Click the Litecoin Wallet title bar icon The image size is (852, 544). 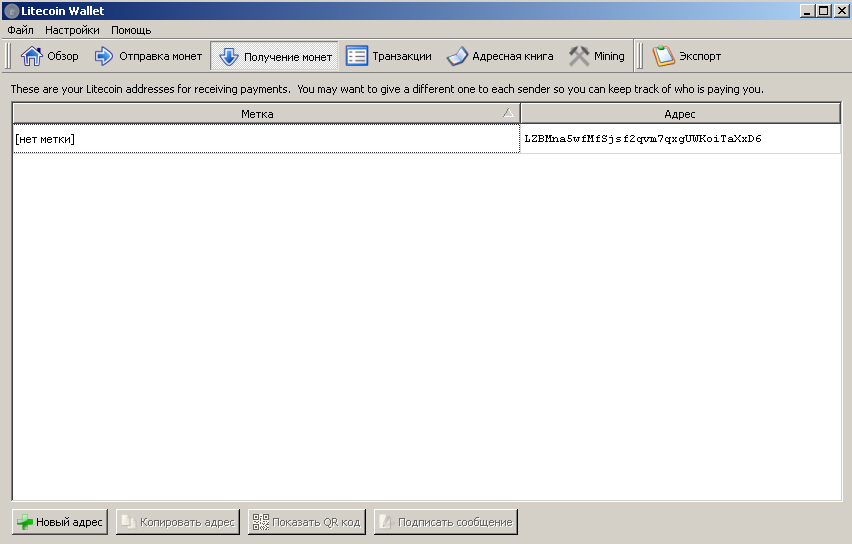11,11
